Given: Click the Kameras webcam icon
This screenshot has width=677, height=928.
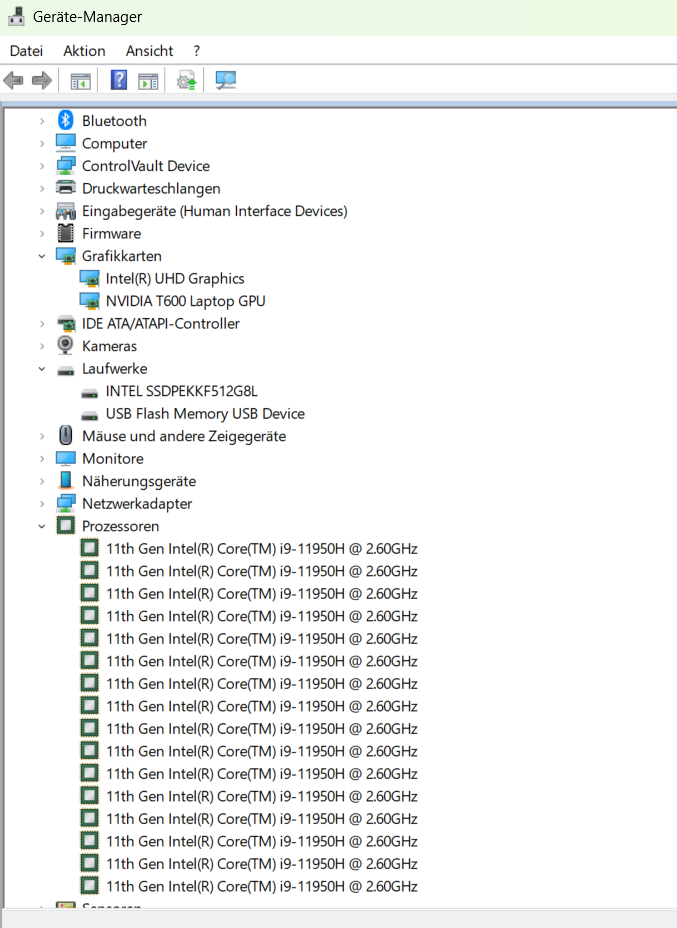Looking at the screenshot, I should pos(66,346).
